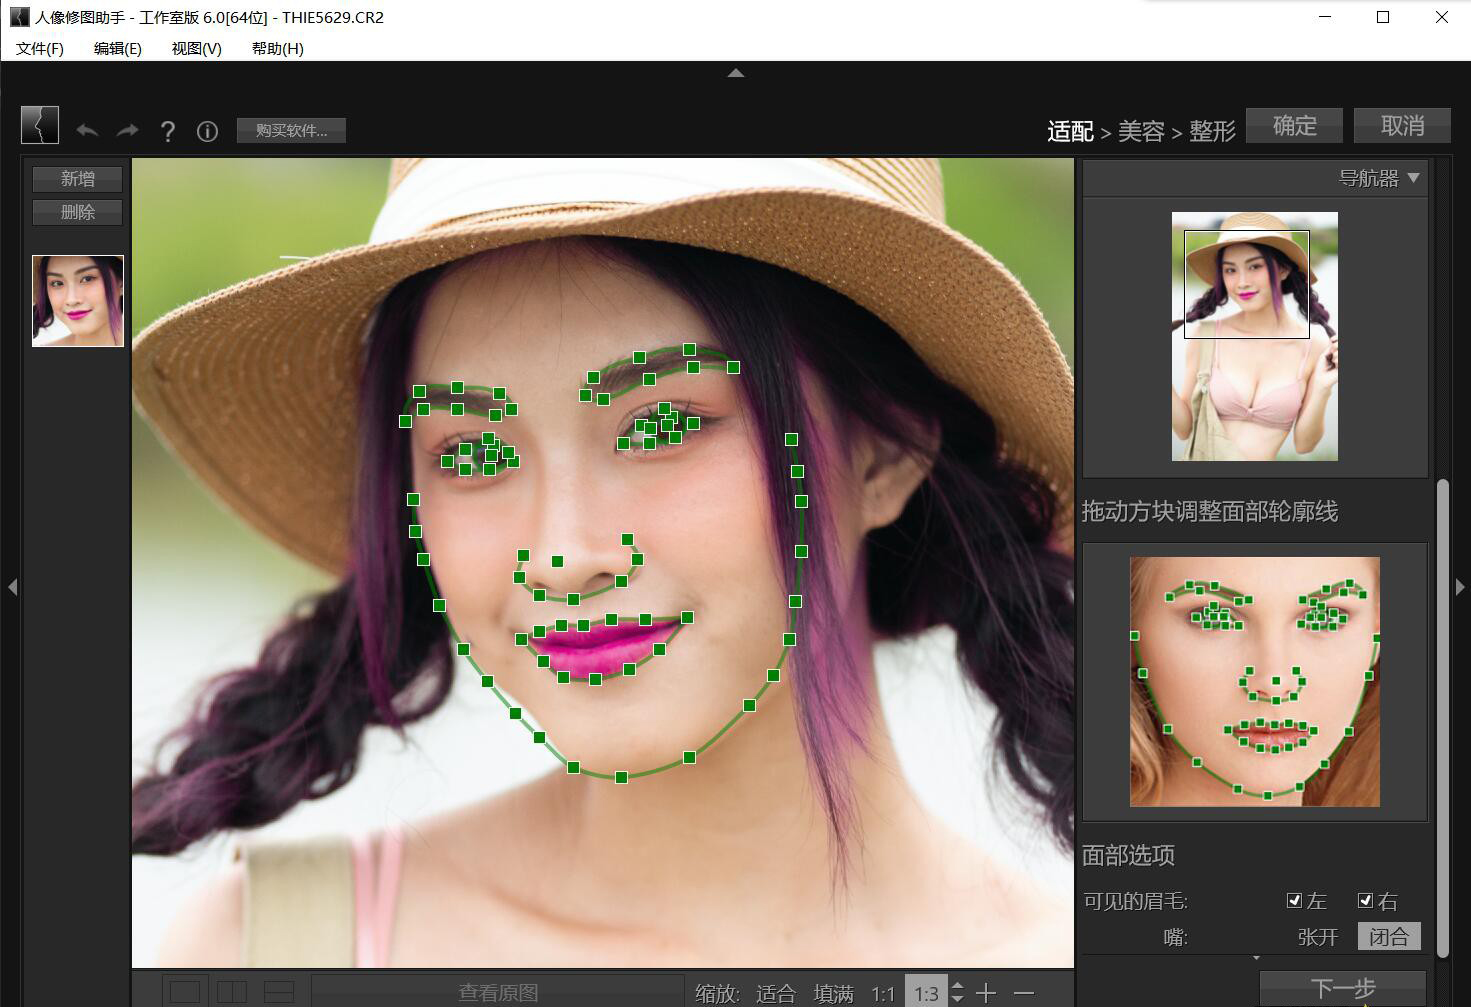
Task: Uncheck the 左 eyebrow visibility checkbox
Action: point(1295,900)
